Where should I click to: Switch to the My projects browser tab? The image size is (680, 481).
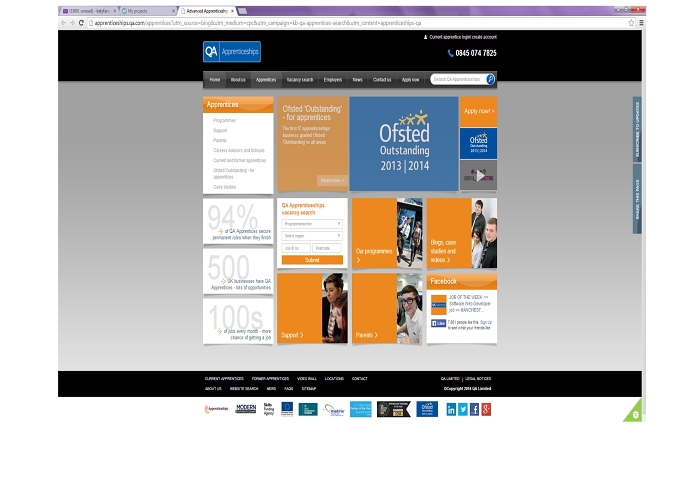pyautogui.click(x=147, y=11)
